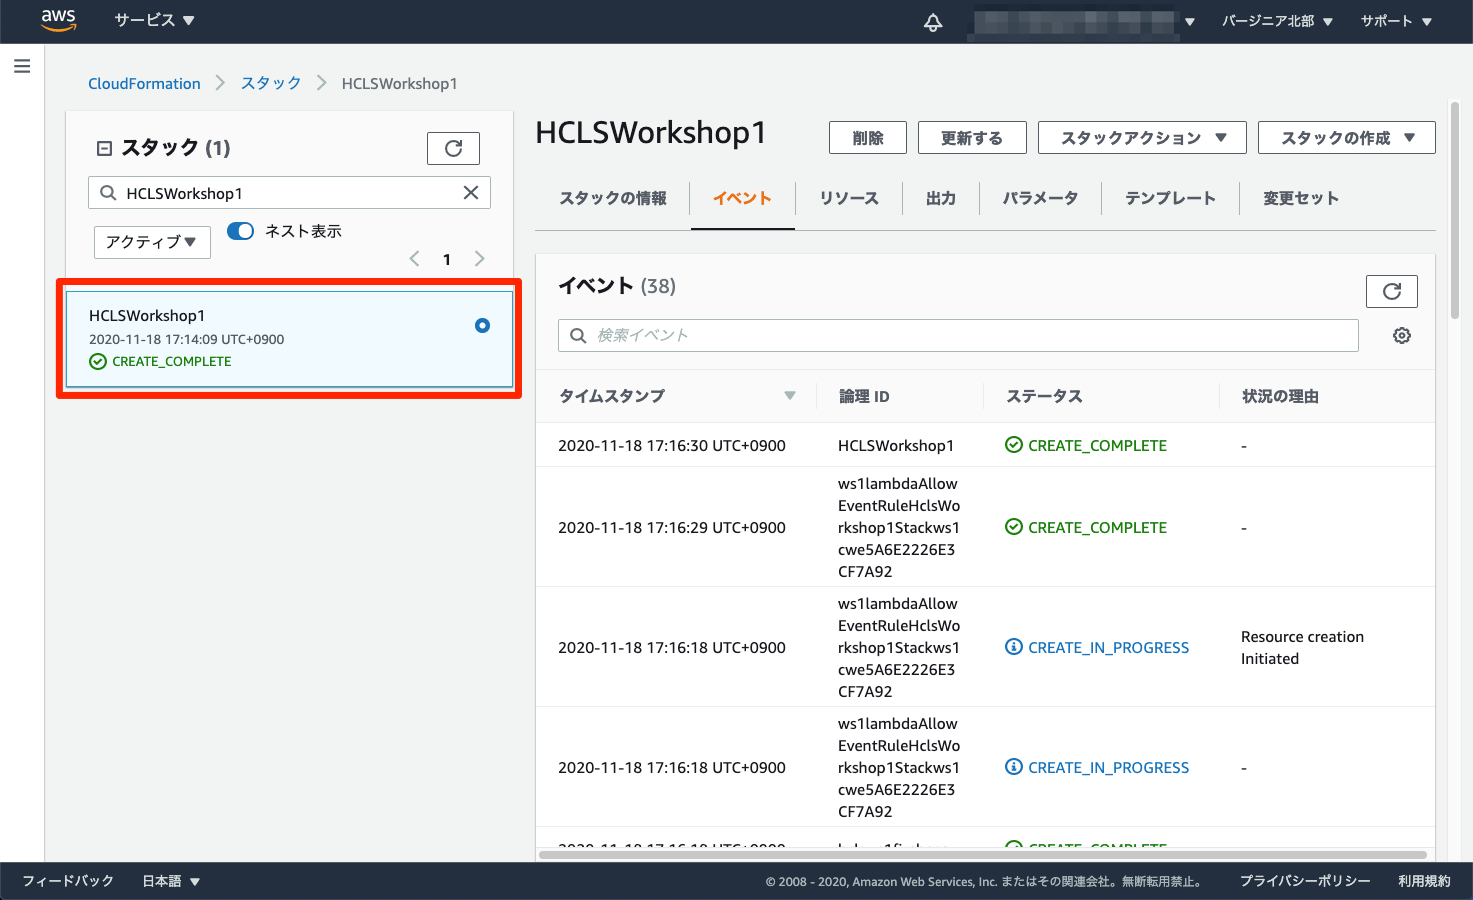Screen dimensions: 1473x900
Task: Click the Feedback link in footer
Action: (68, 881)
